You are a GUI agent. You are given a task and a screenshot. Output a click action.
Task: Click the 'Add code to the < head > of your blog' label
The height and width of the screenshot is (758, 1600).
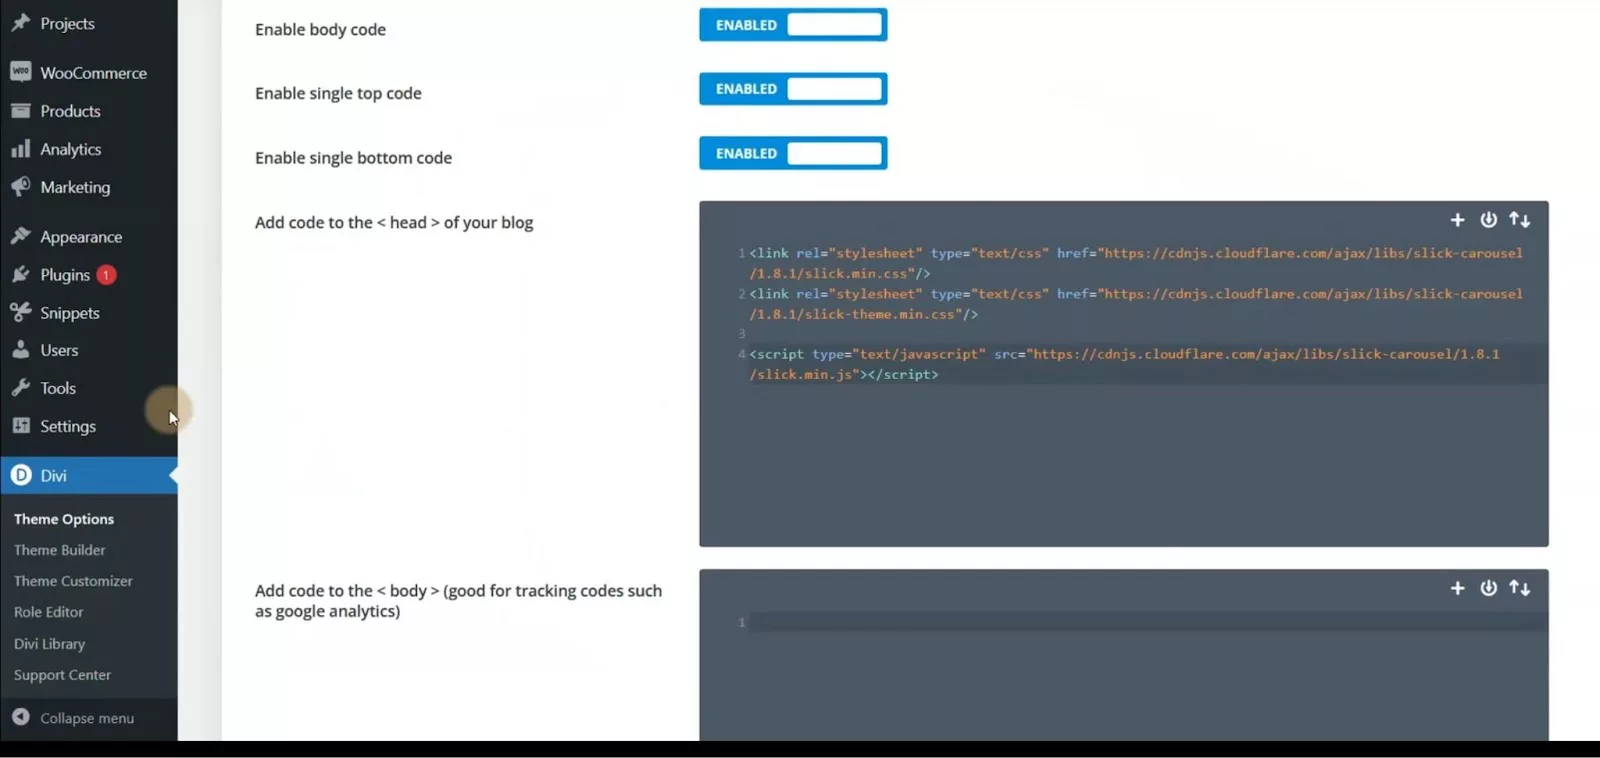(x=394, y=222)
